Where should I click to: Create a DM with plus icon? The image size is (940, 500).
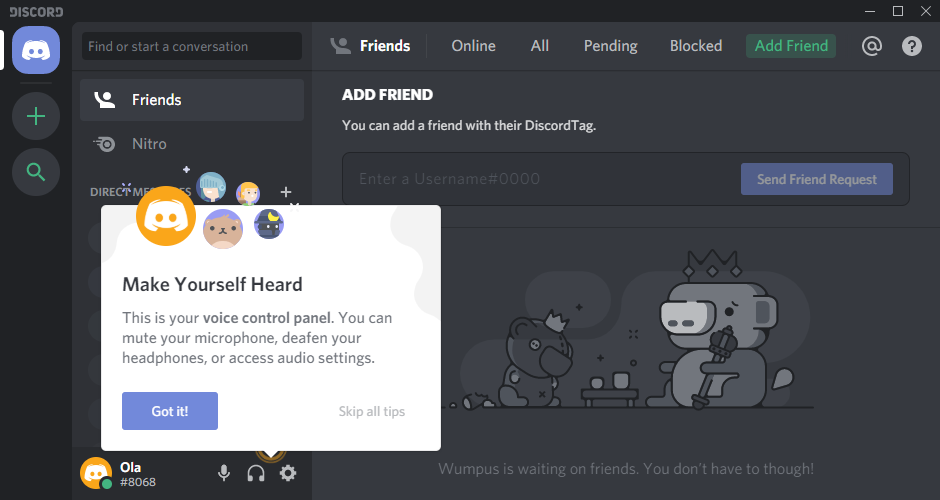286,192
